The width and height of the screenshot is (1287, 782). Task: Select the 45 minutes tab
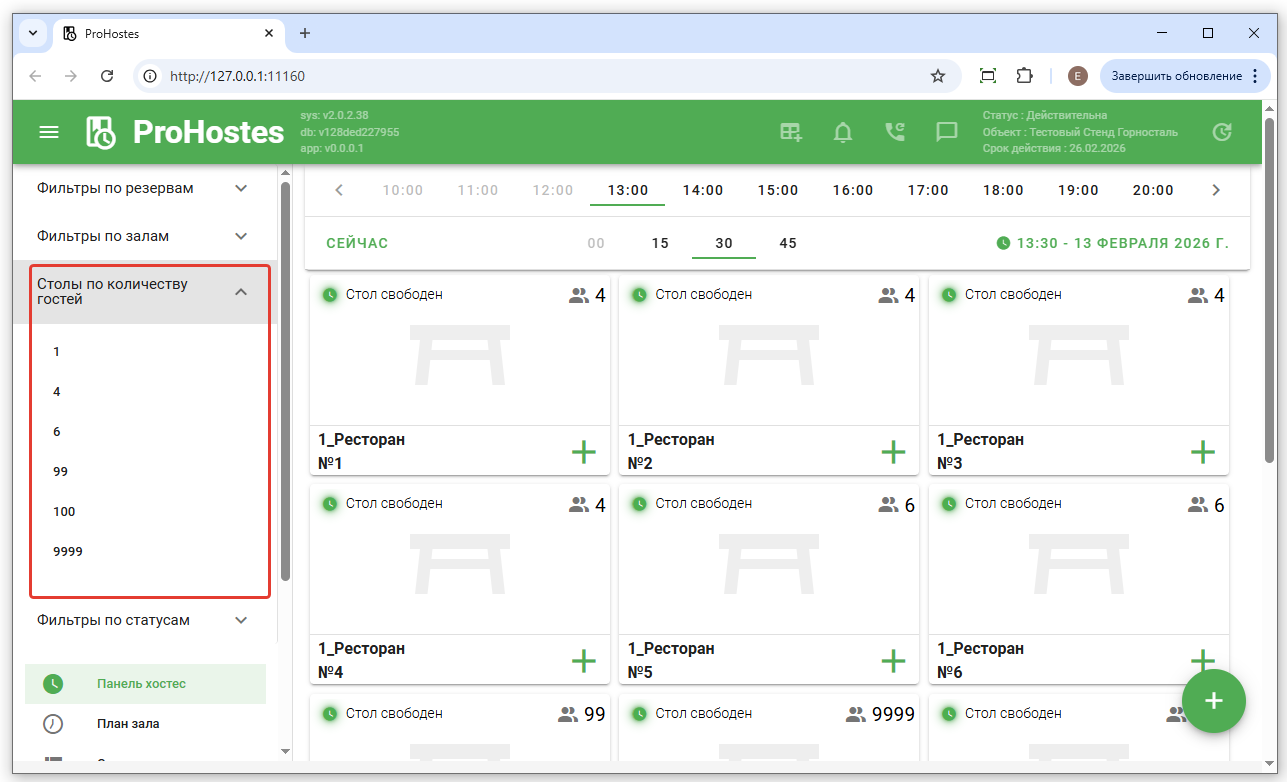point(788,243)
